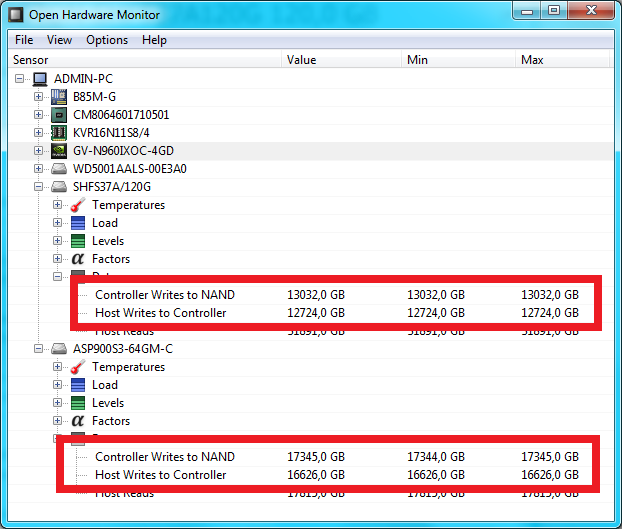The width and height of the screenshot is (622, 529).
Task: Click the WD5001AALS-00E3A0 hard drive icon
Action: pos(59,169)
